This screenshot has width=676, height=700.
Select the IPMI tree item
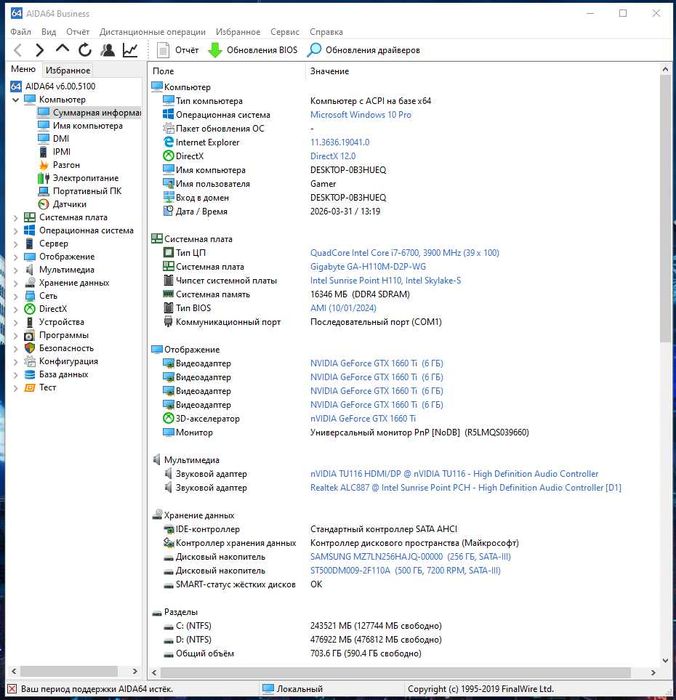point(62,152)
